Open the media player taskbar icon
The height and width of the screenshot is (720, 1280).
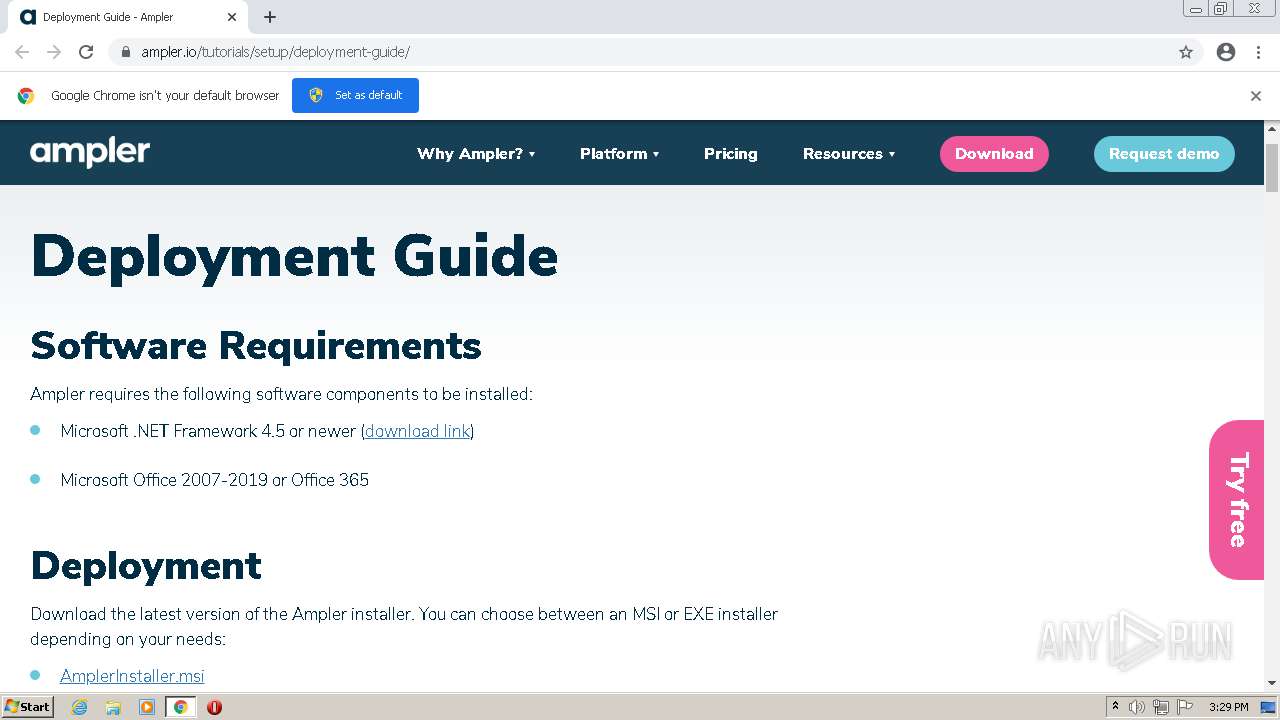click(x=147, y=707)
